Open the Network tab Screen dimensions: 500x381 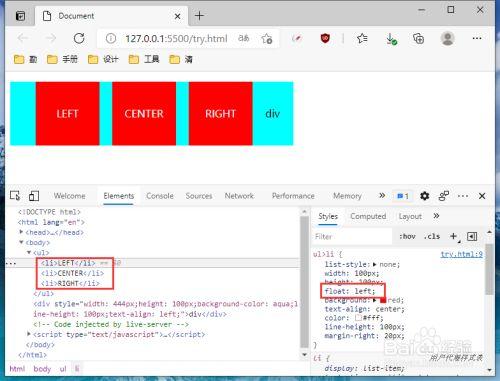point(239,196)
